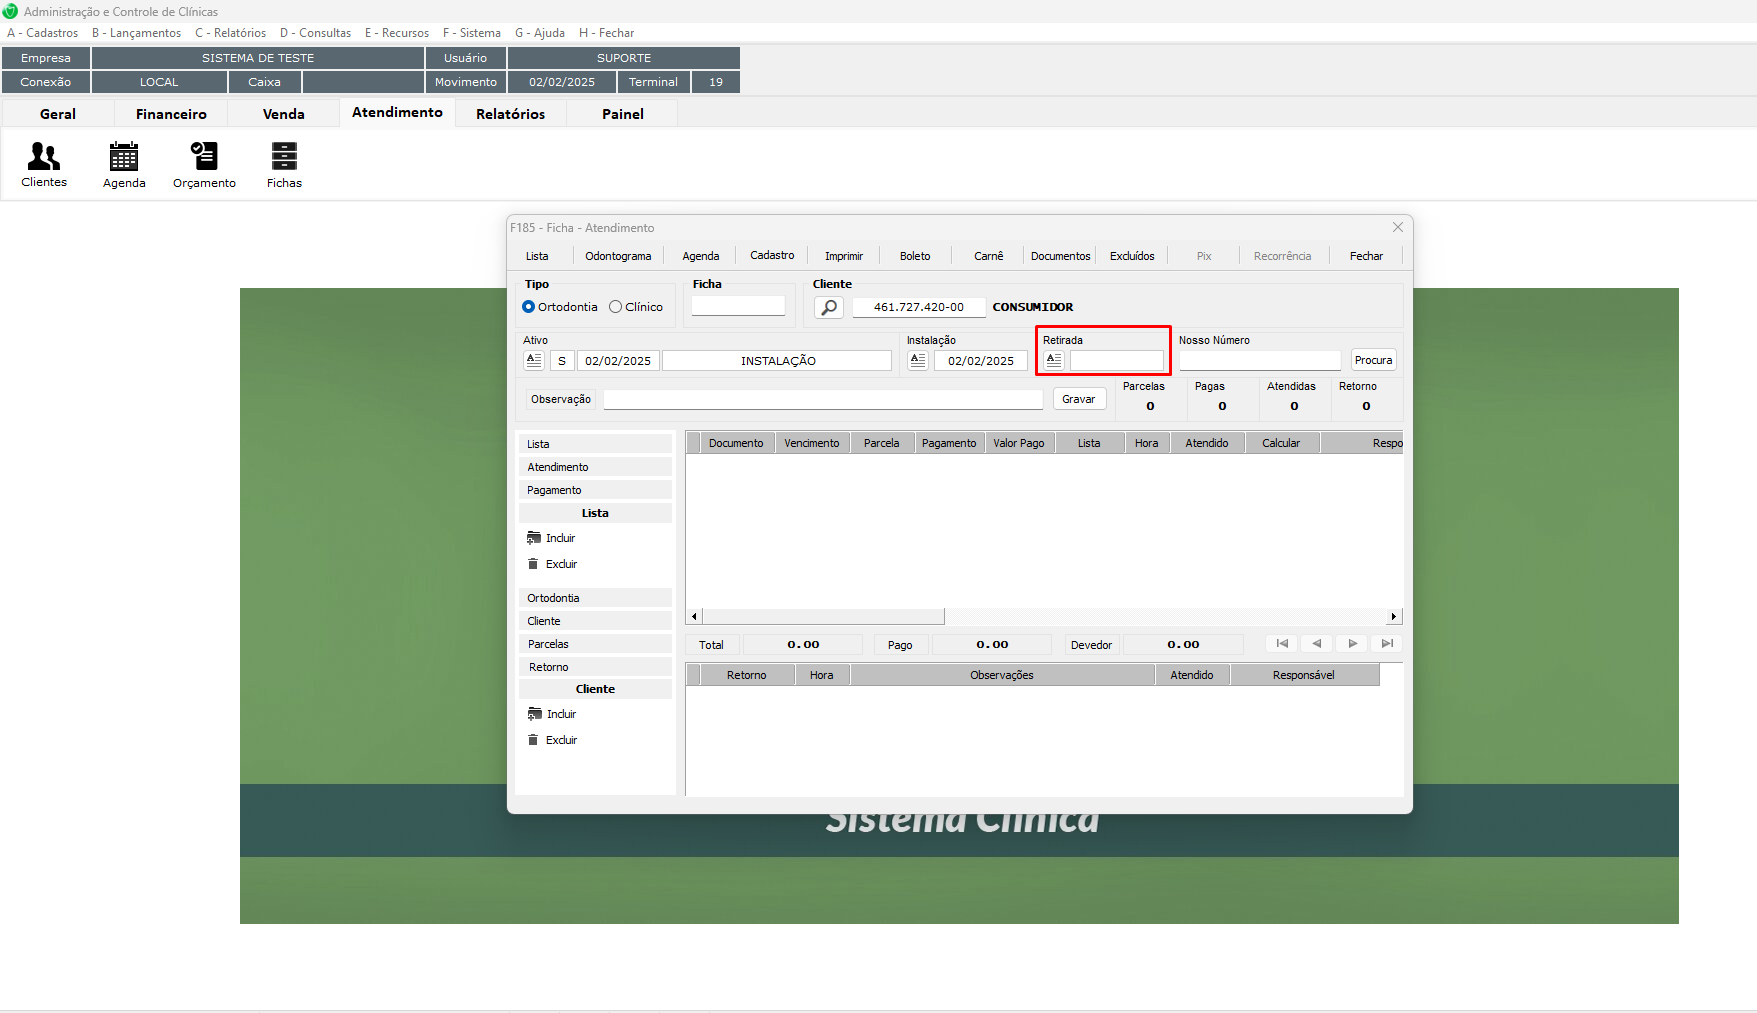The height and width of the screenshot is (1013, 1757).
Task: Click Incluir under the Lista section
Action: coord(551,538)
